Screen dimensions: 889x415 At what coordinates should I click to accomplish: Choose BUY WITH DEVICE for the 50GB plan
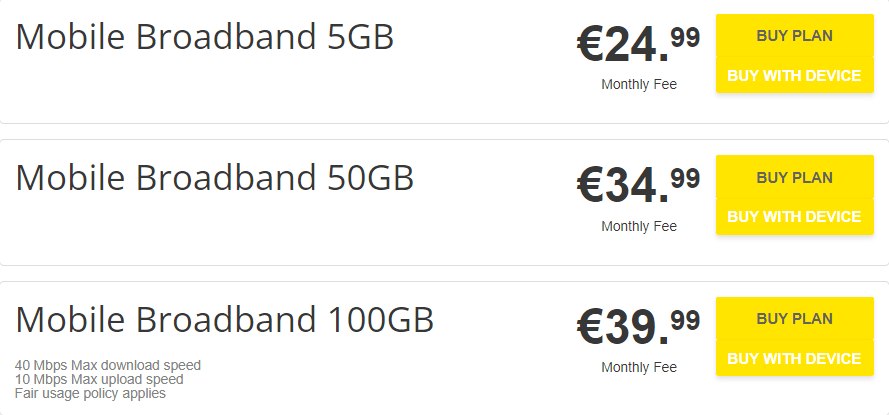point(794,216)
